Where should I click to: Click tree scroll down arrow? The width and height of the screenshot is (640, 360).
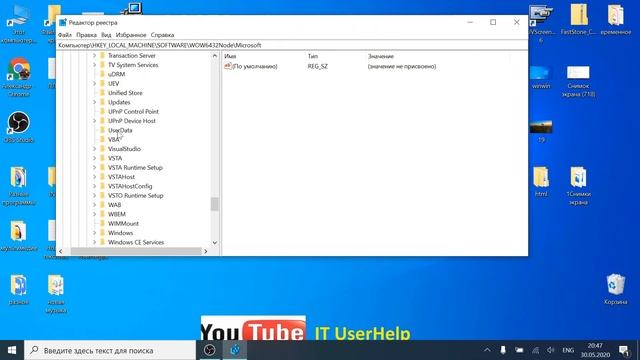[x=215, y=242]
